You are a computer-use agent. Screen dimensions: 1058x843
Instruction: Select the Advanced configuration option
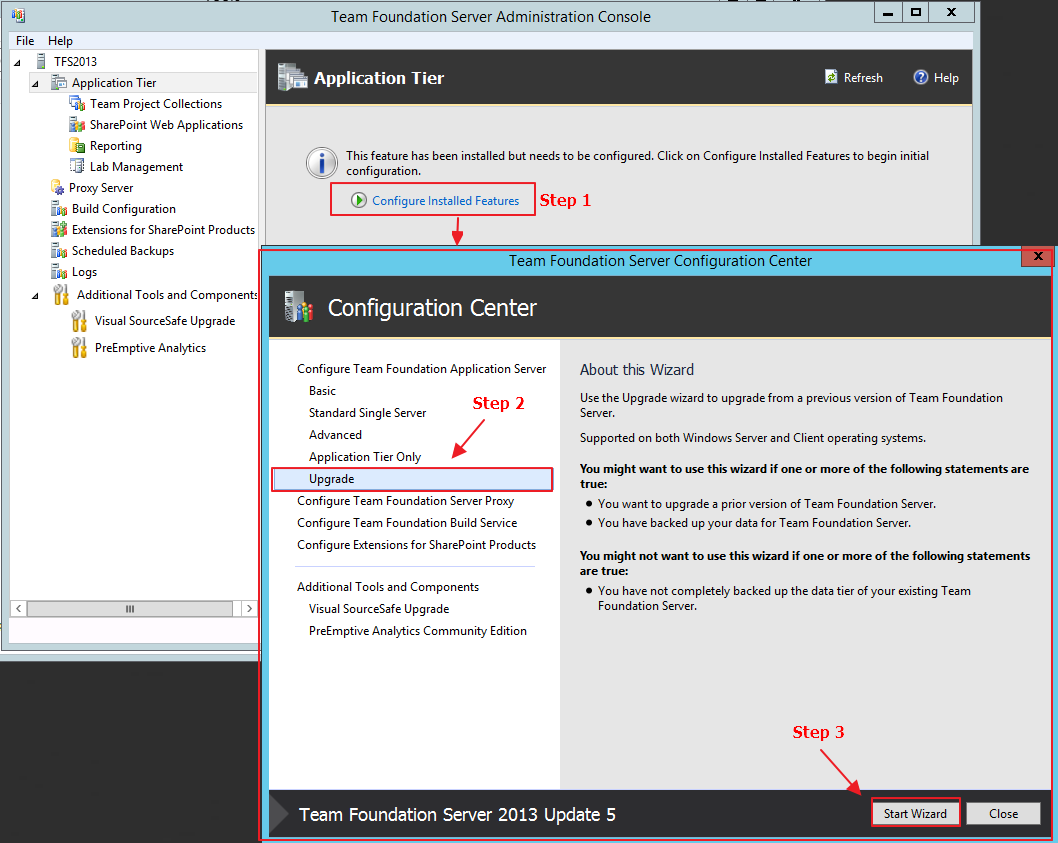(x=335, y=435)
